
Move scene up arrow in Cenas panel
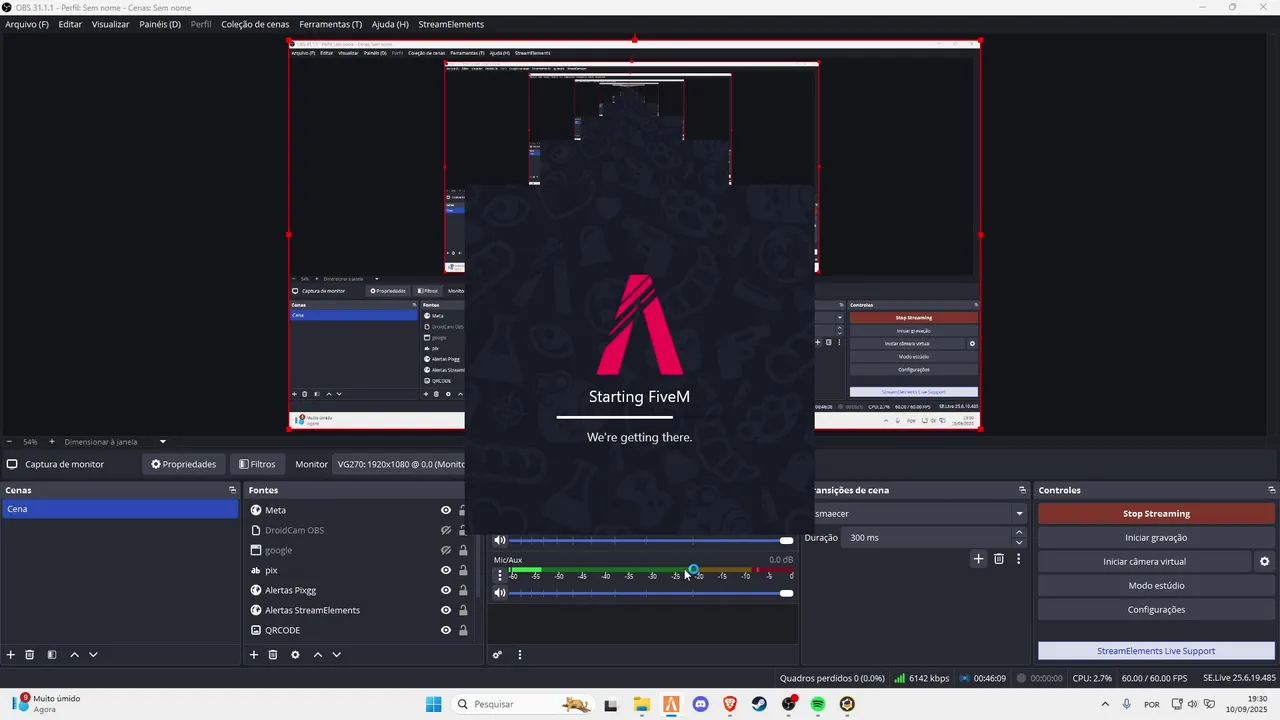pos(74,655)
